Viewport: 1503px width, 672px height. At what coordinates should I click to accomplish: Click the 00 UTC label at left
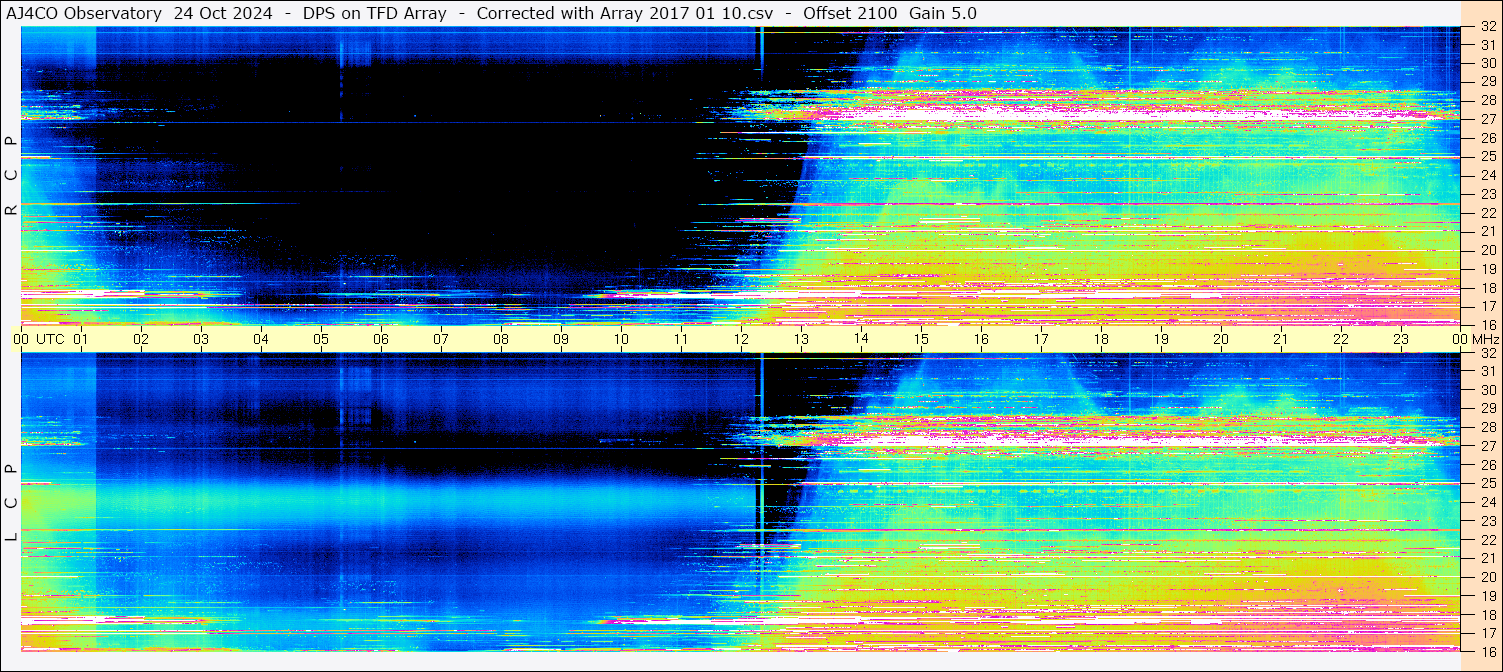click(39, 339)
